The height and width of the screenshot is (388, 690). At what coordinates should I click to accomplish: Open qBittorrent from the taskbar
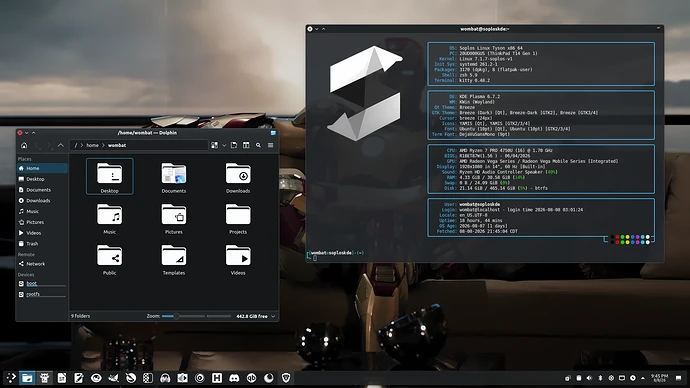[x=251, y=377]
